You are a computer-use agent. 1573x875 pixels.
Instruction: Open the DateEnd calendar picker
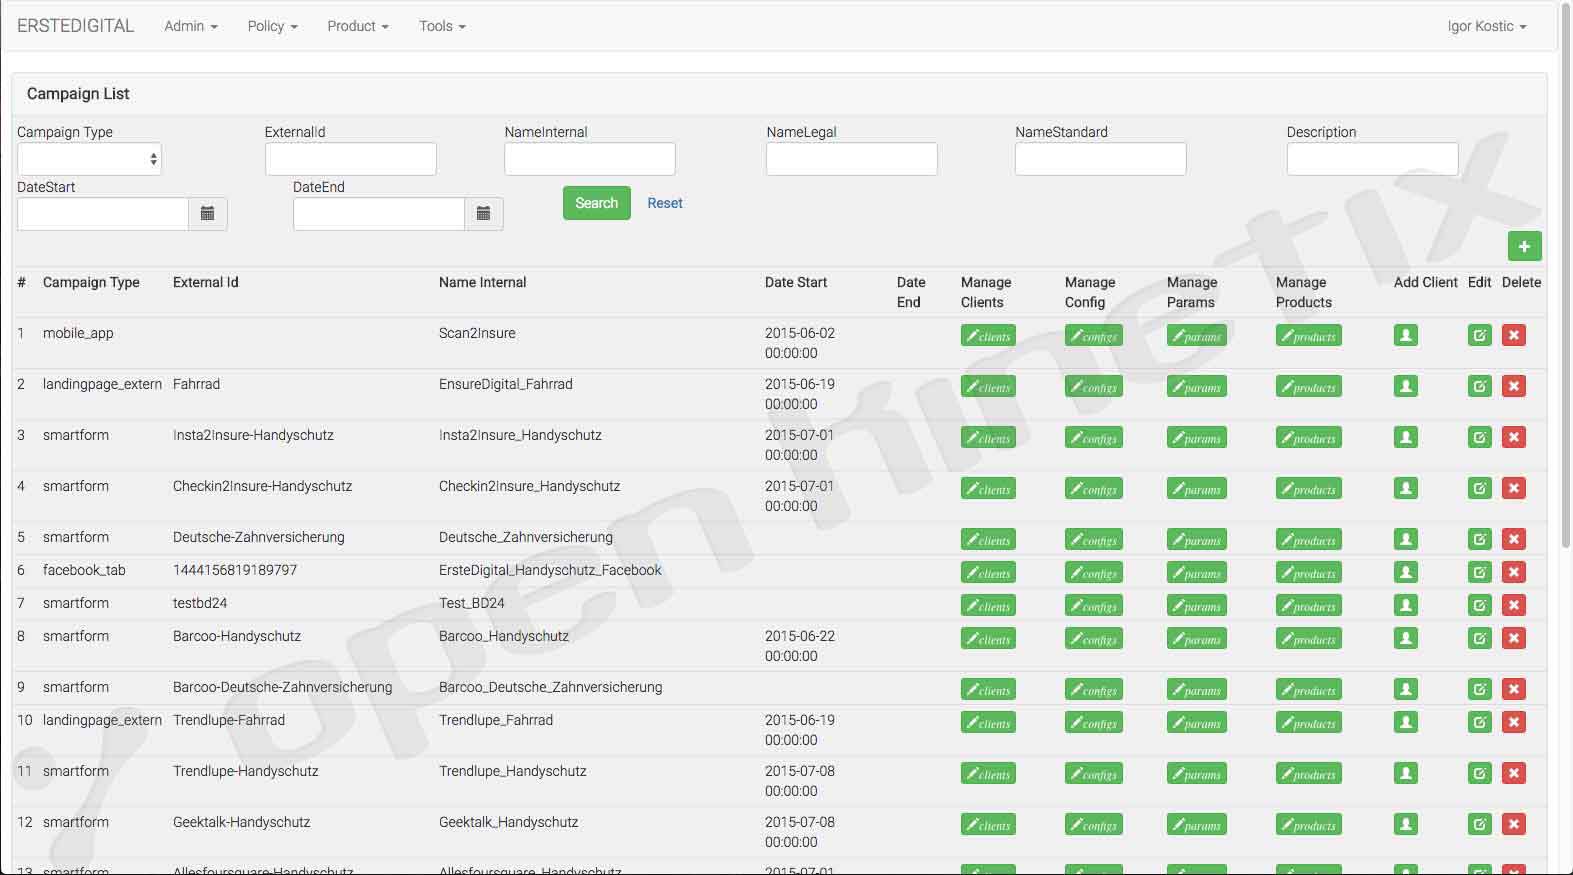[483, 213]
